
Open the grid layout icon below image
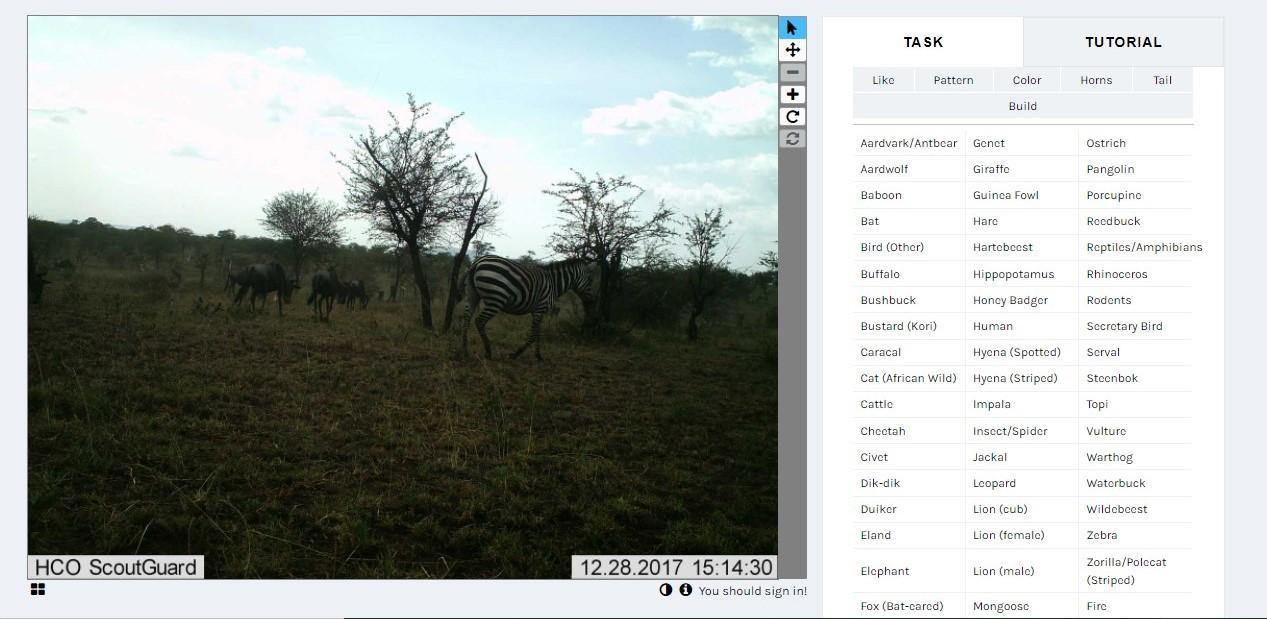(x=38, y=590)
